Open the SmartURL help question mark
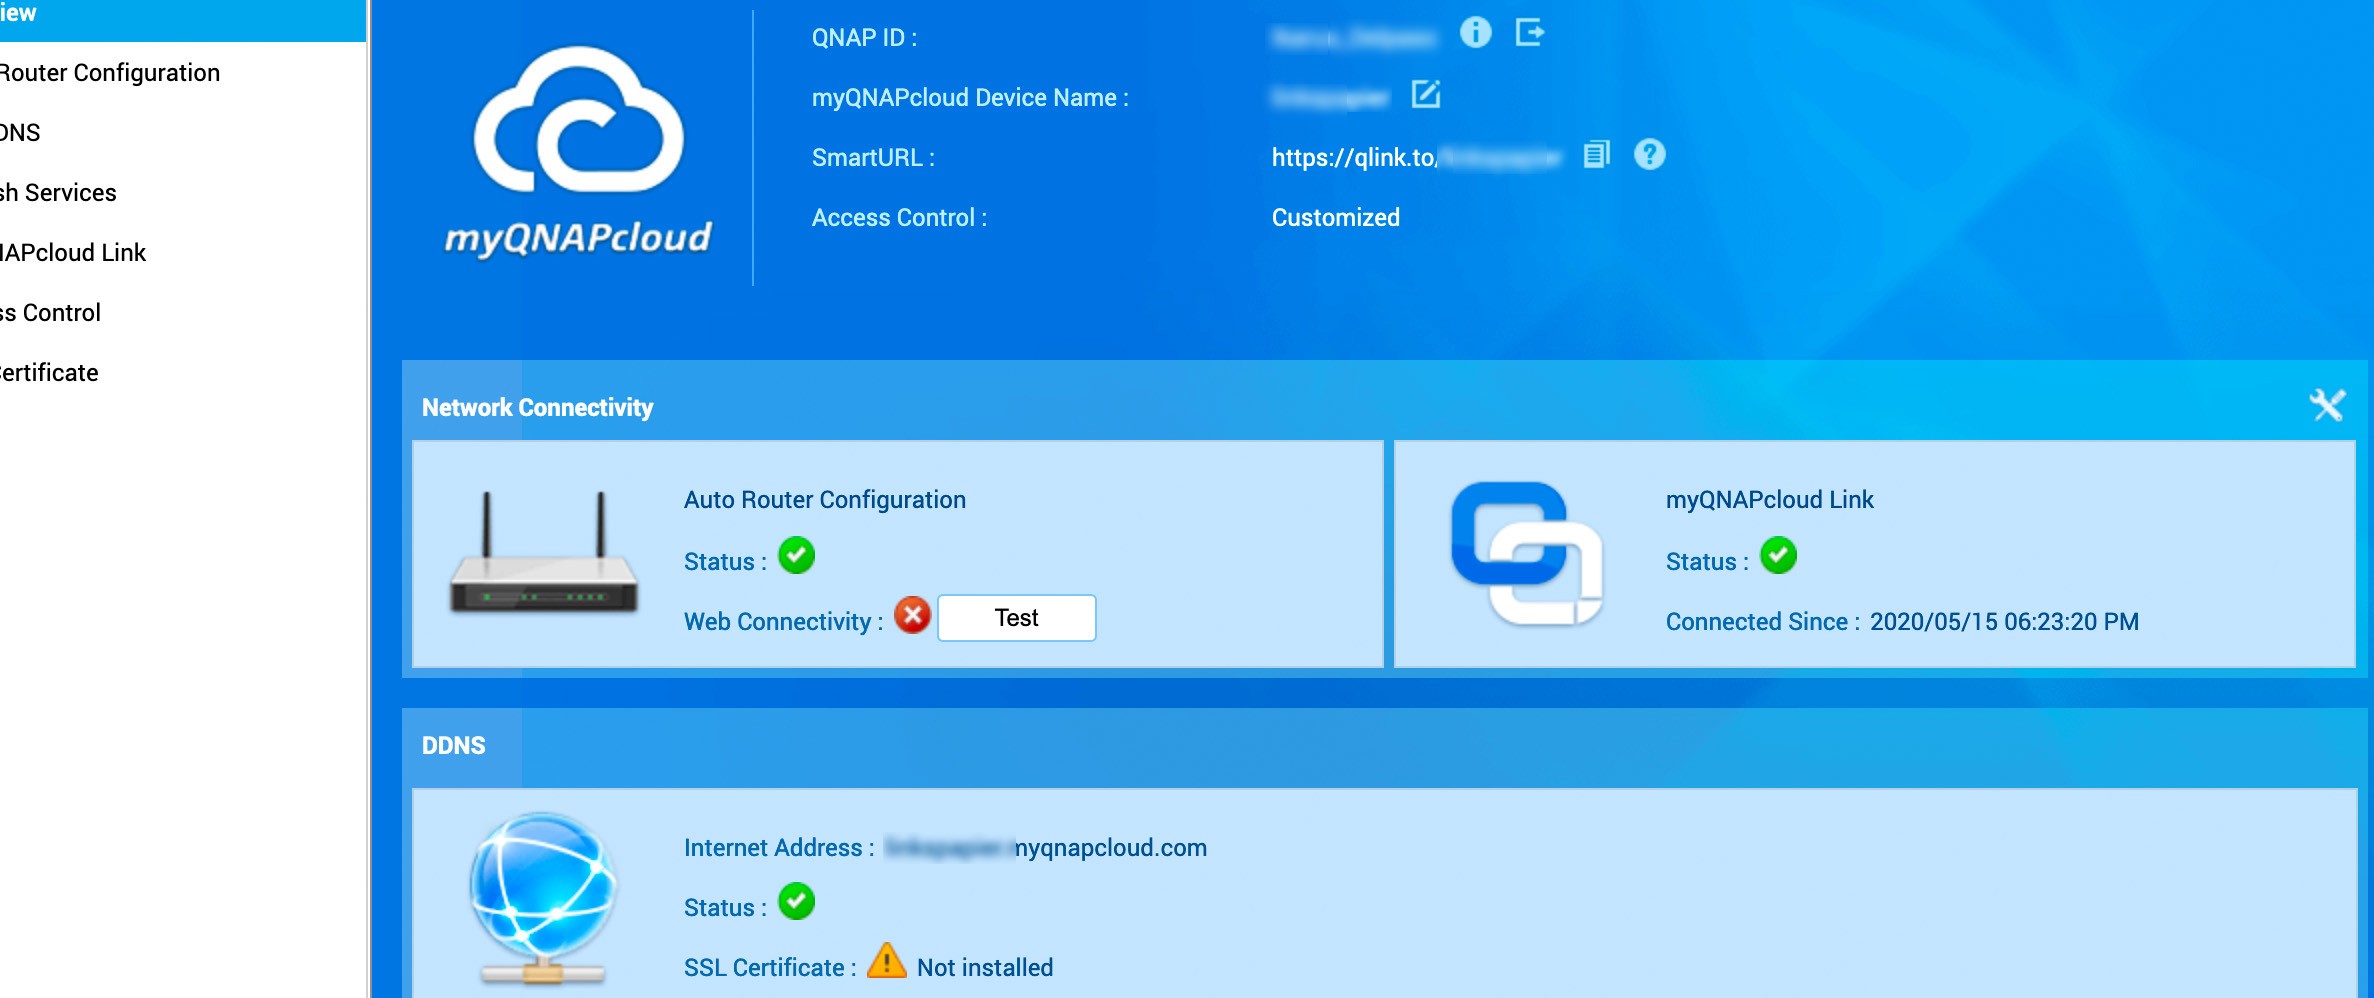2374x998 pixels. 1649,155
